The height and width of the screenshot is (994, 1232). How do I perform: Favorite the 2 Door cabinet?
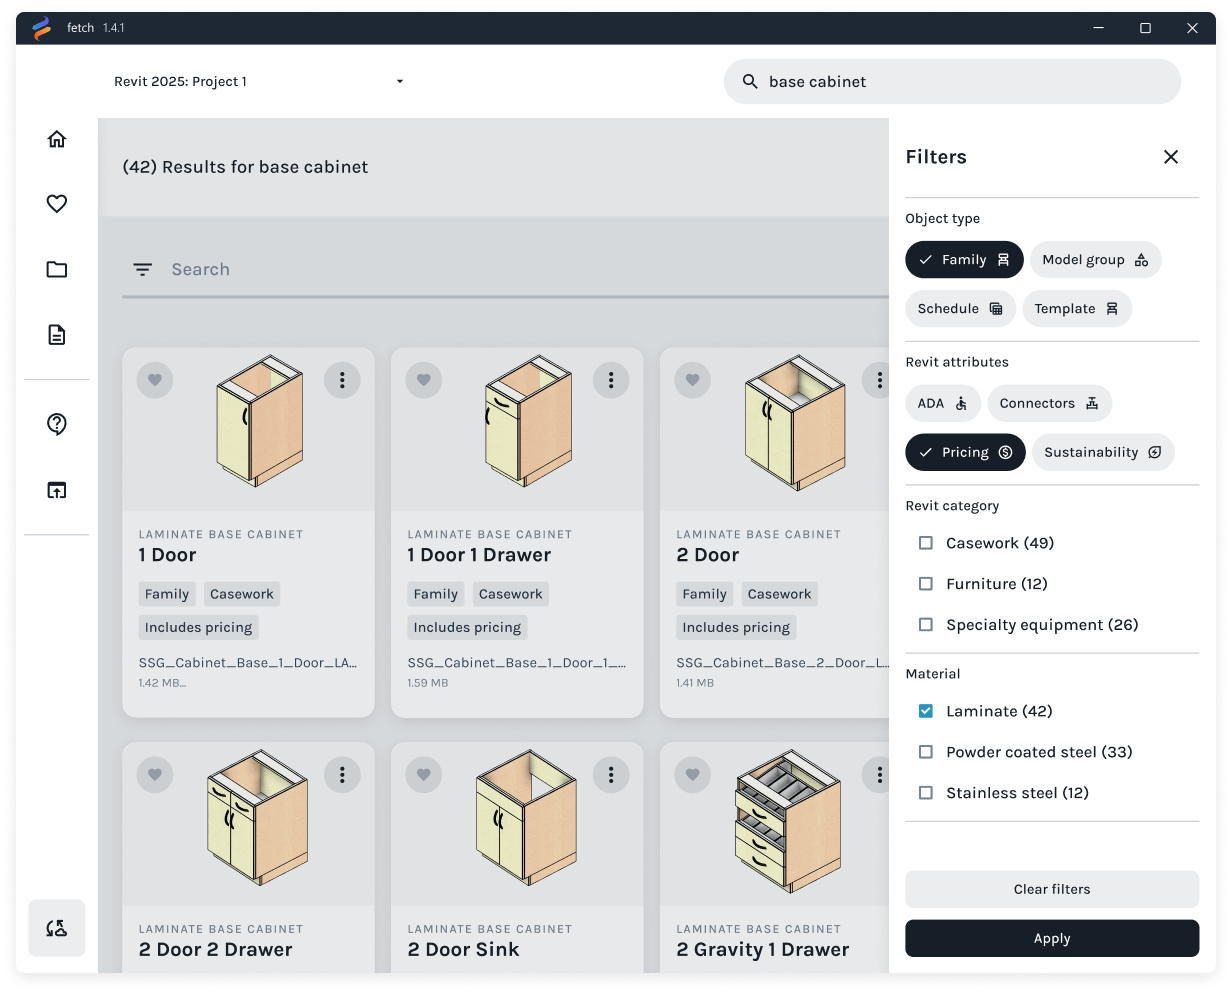click(693, 380)
